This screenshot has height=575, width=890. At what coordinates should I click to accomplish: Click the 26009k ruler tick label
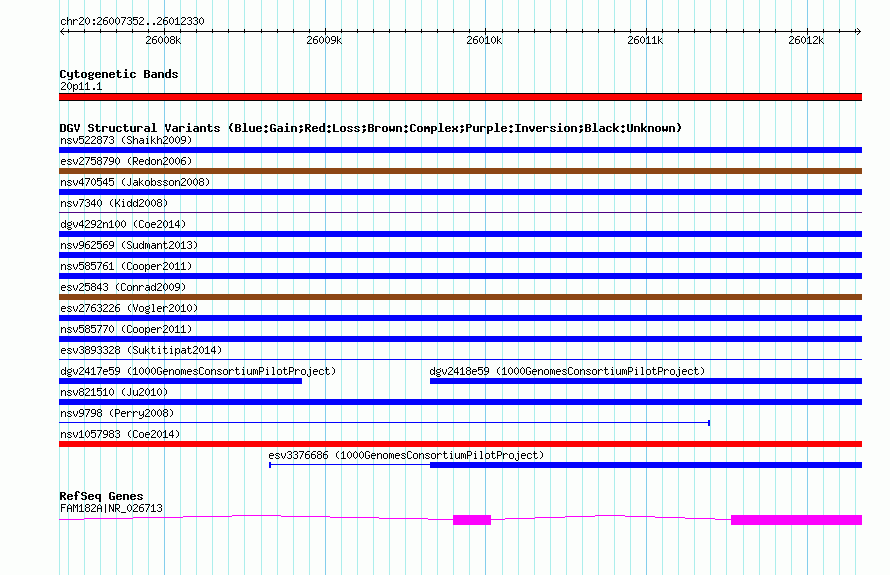tap(324, 40)
